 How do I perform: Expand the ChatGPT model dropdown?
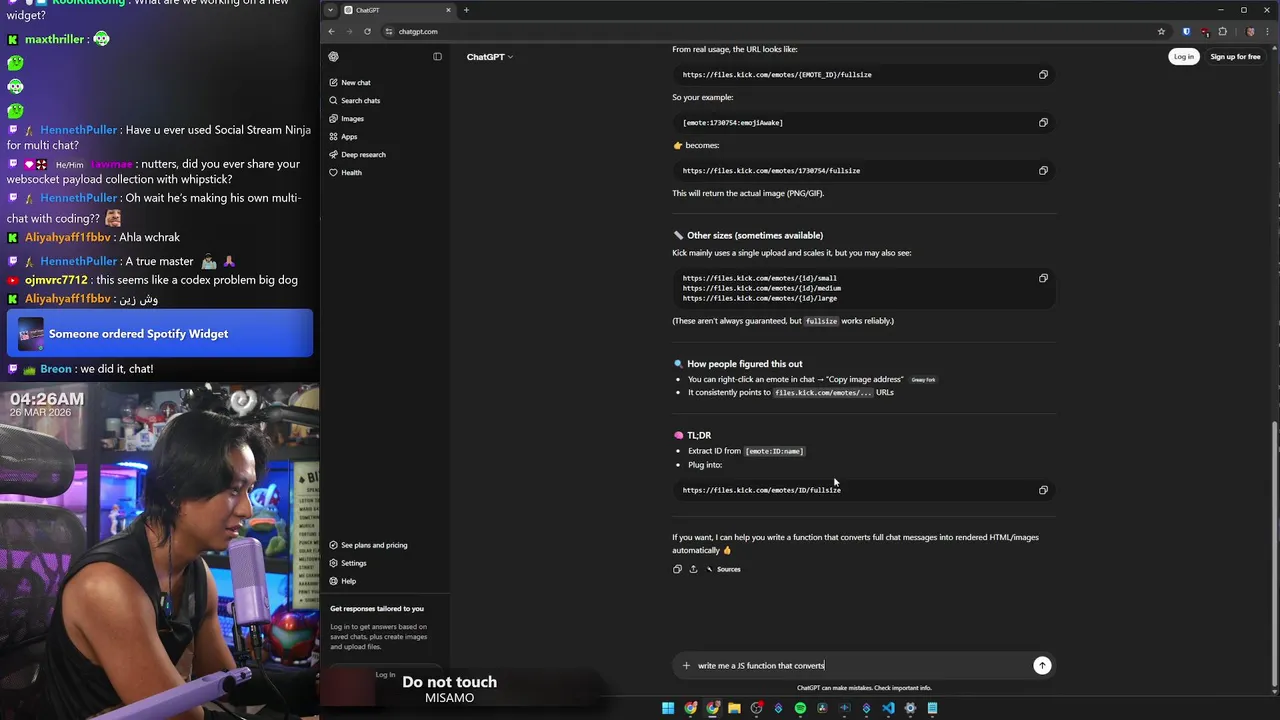490,57
